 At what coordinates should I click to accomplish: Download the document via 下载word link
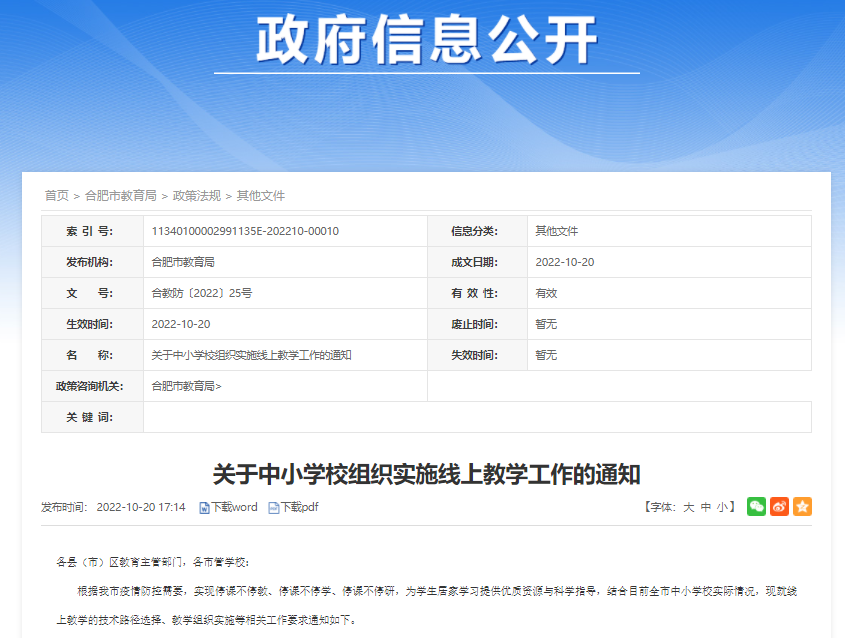(234, 507)
